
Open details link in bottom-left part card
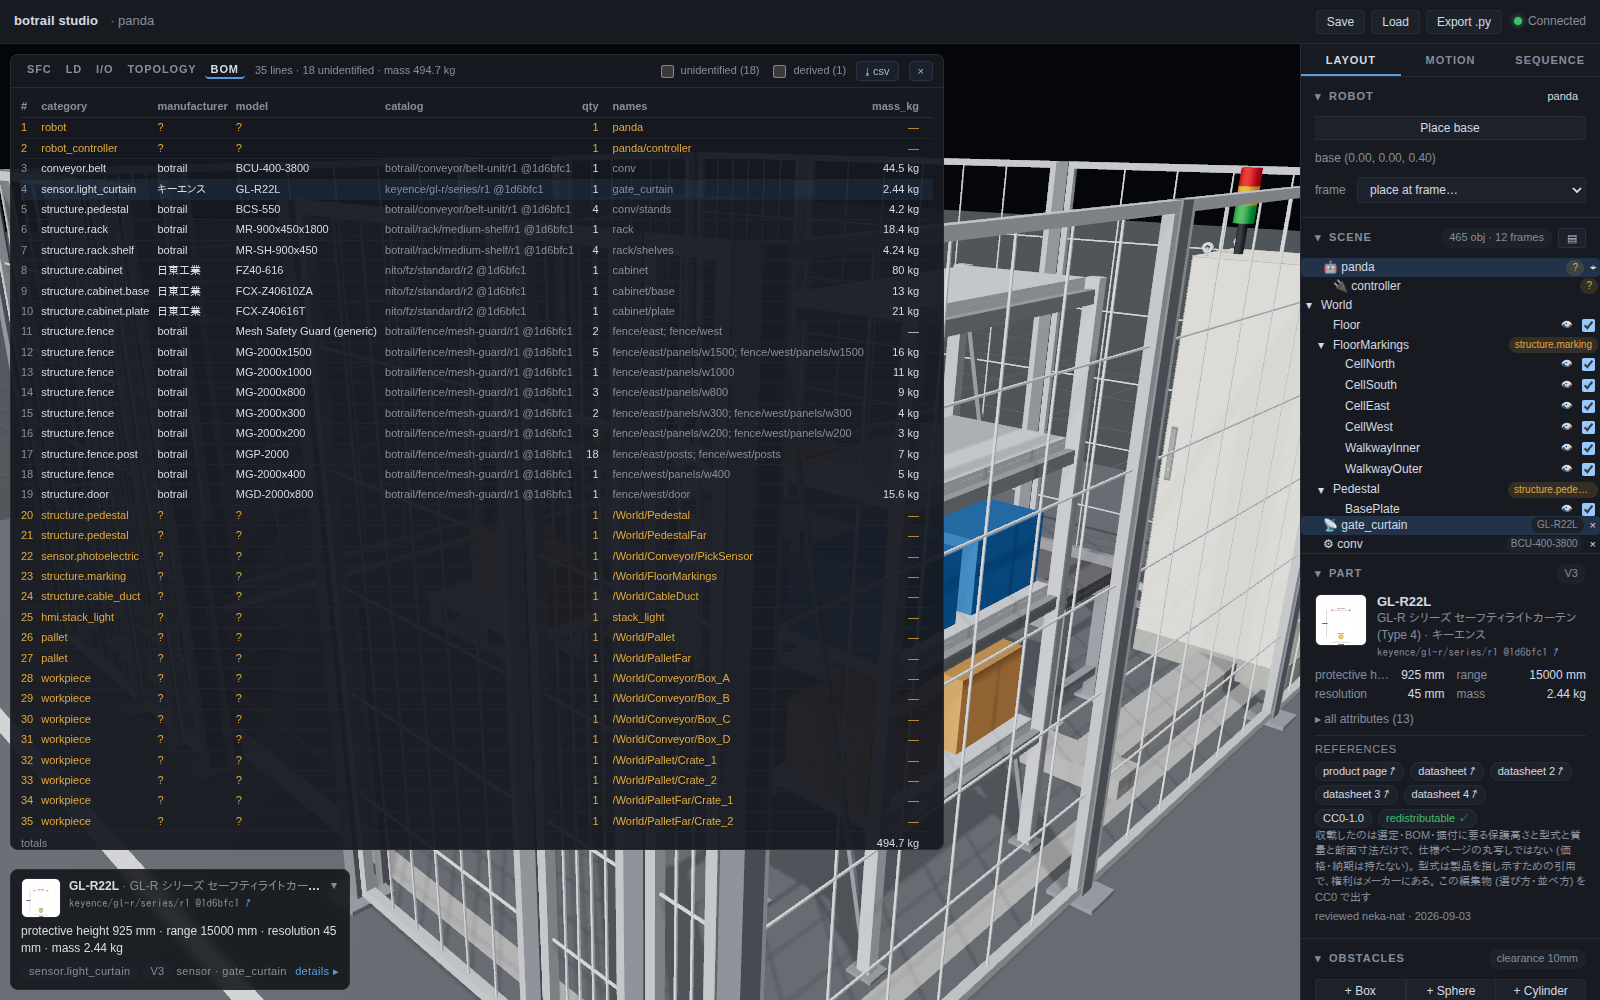click(317, 971)
